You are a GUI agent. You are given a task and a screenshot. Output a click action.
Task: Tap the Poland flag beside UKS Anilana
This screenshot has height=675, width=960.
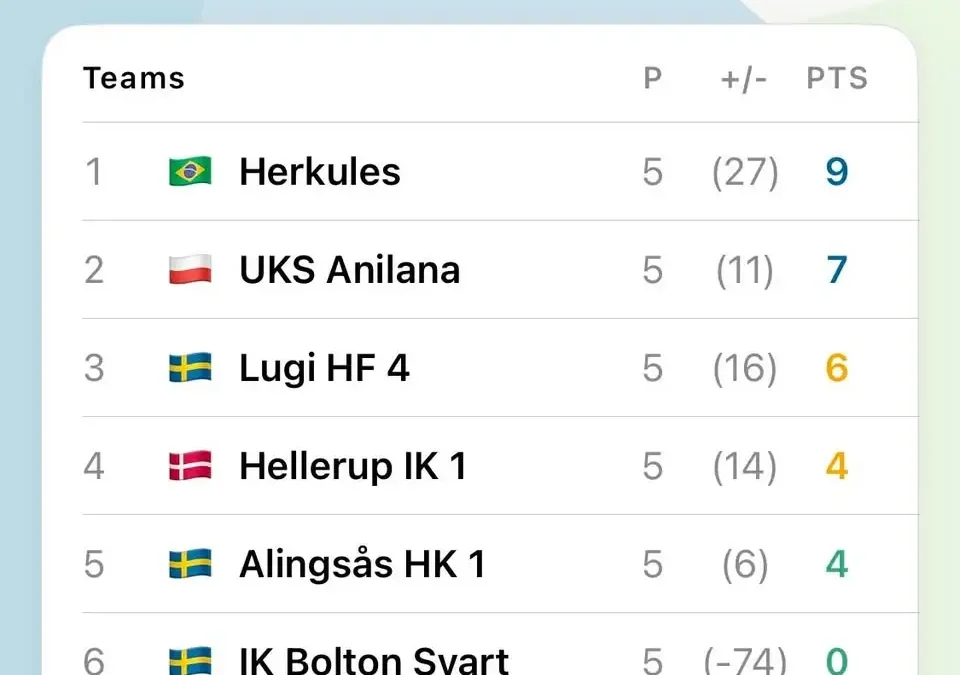[x=190, y=270]
